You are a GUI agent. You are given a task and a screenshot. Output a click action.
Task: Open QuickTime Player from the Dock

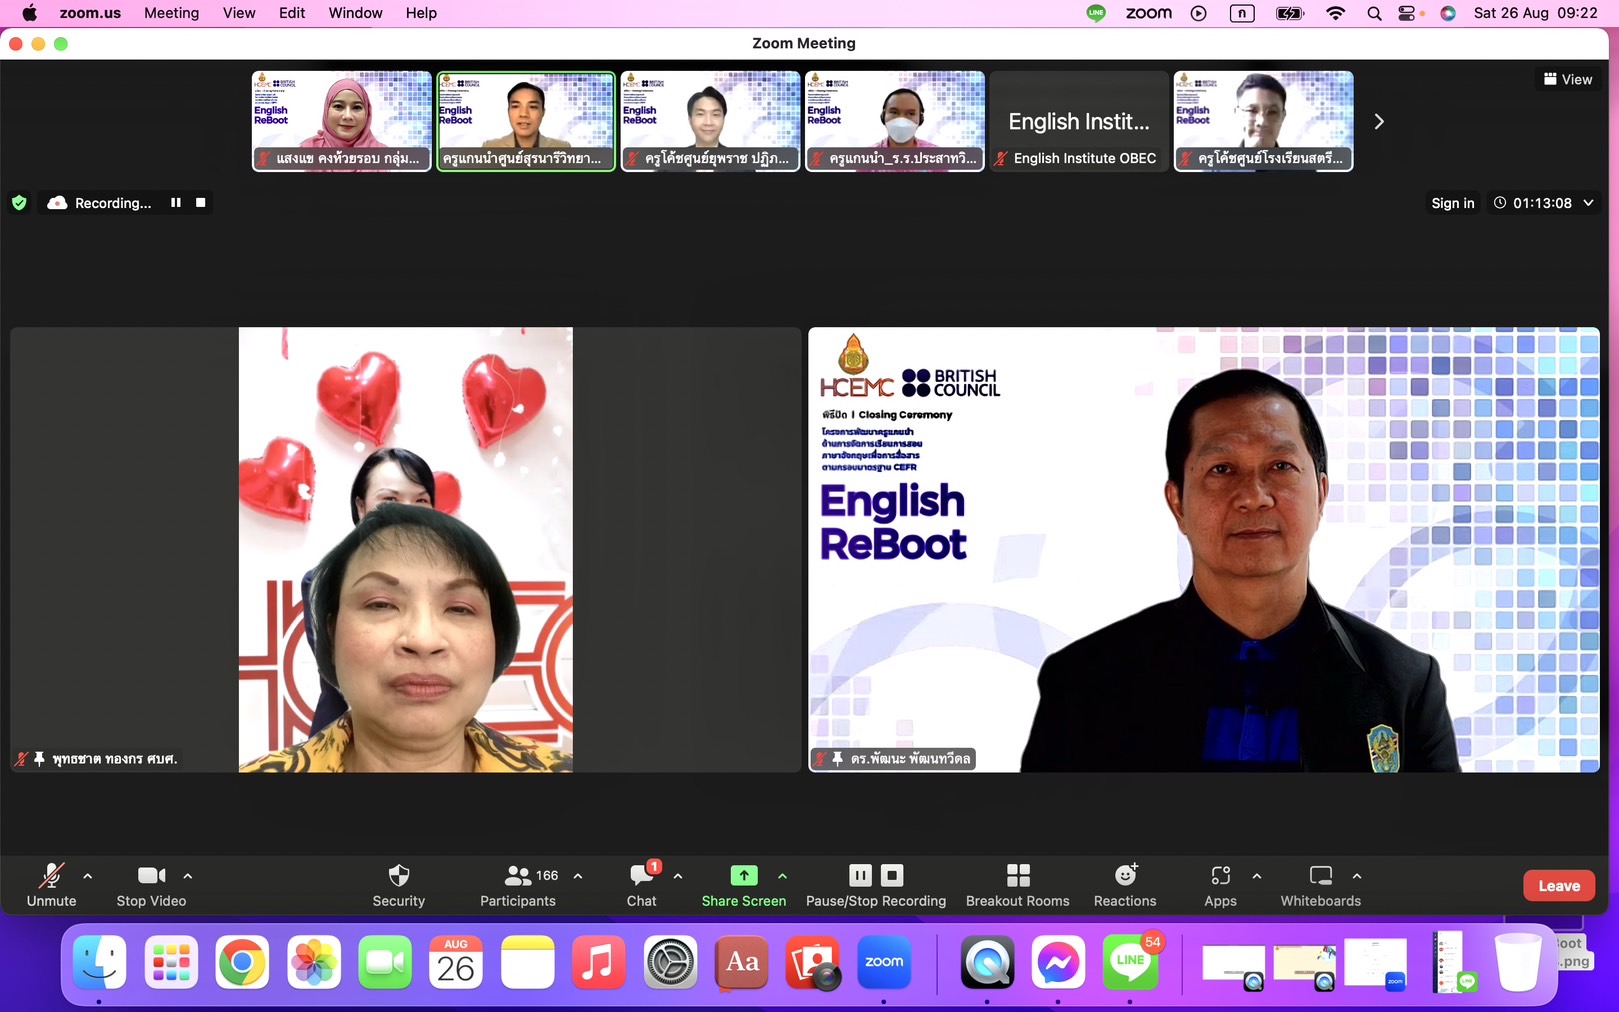click(x=987, y=962)
